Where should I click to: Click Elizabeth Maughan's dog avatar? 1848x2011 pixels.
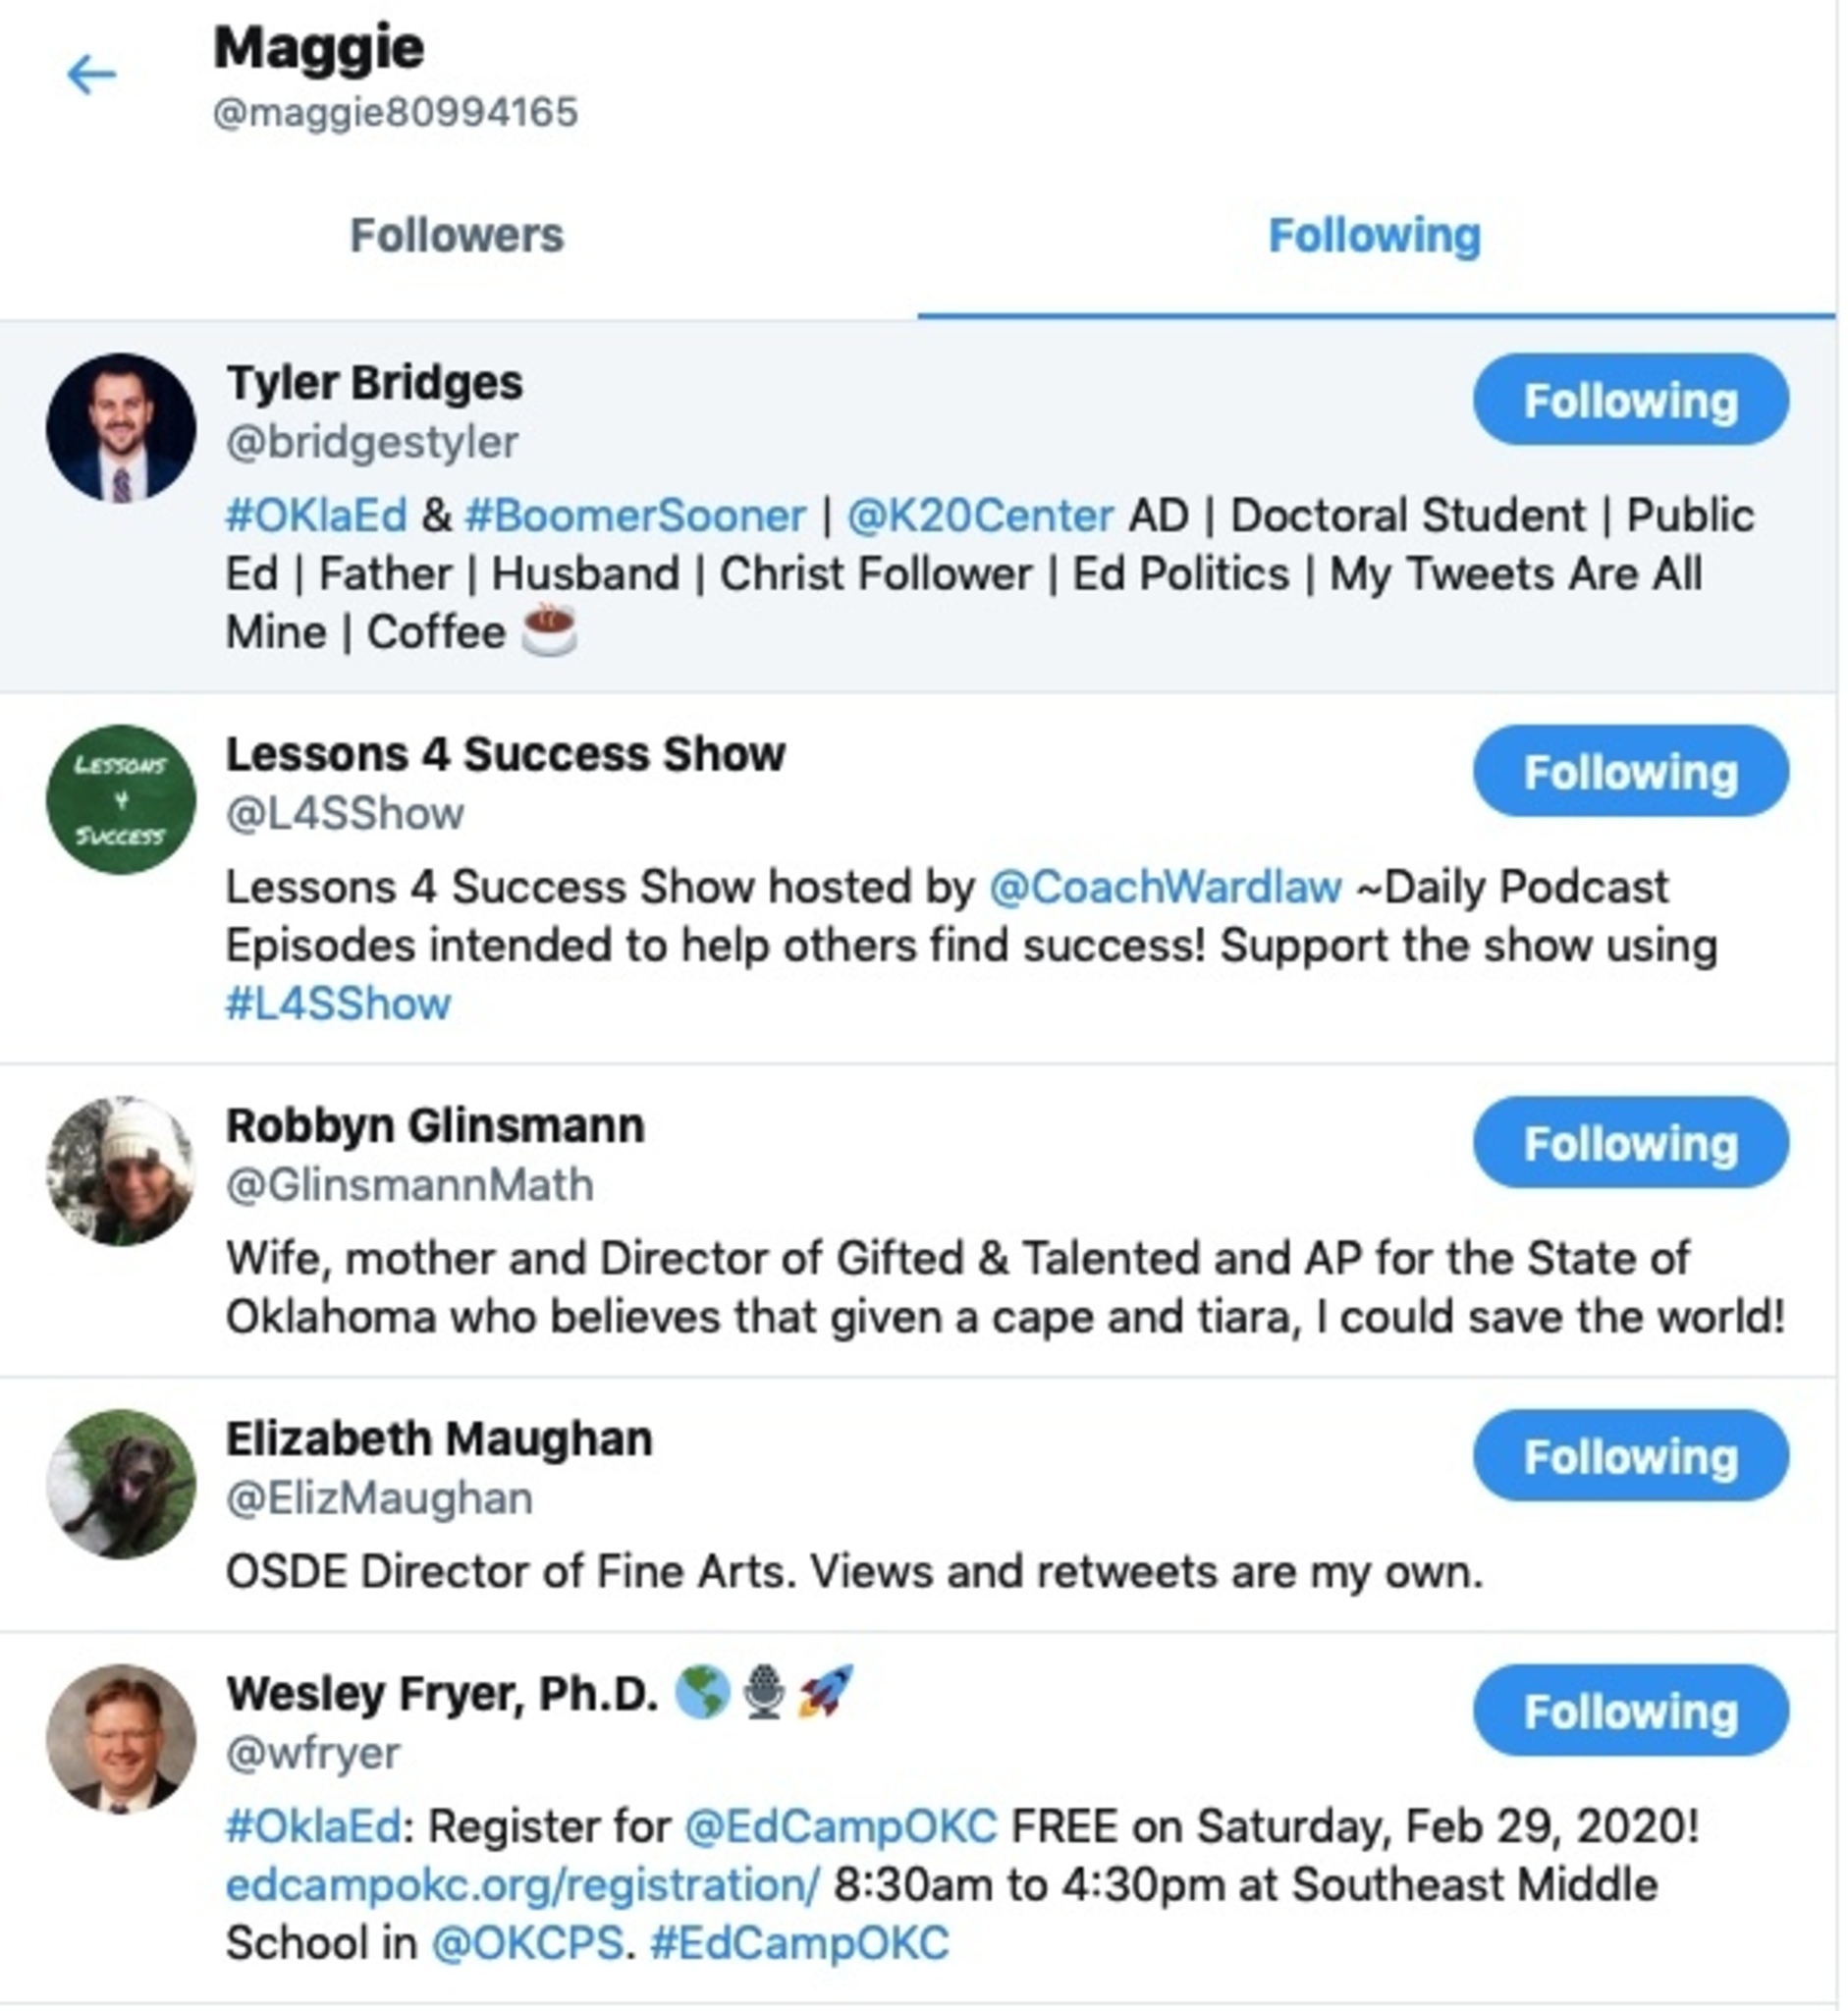coord(121,1484)
